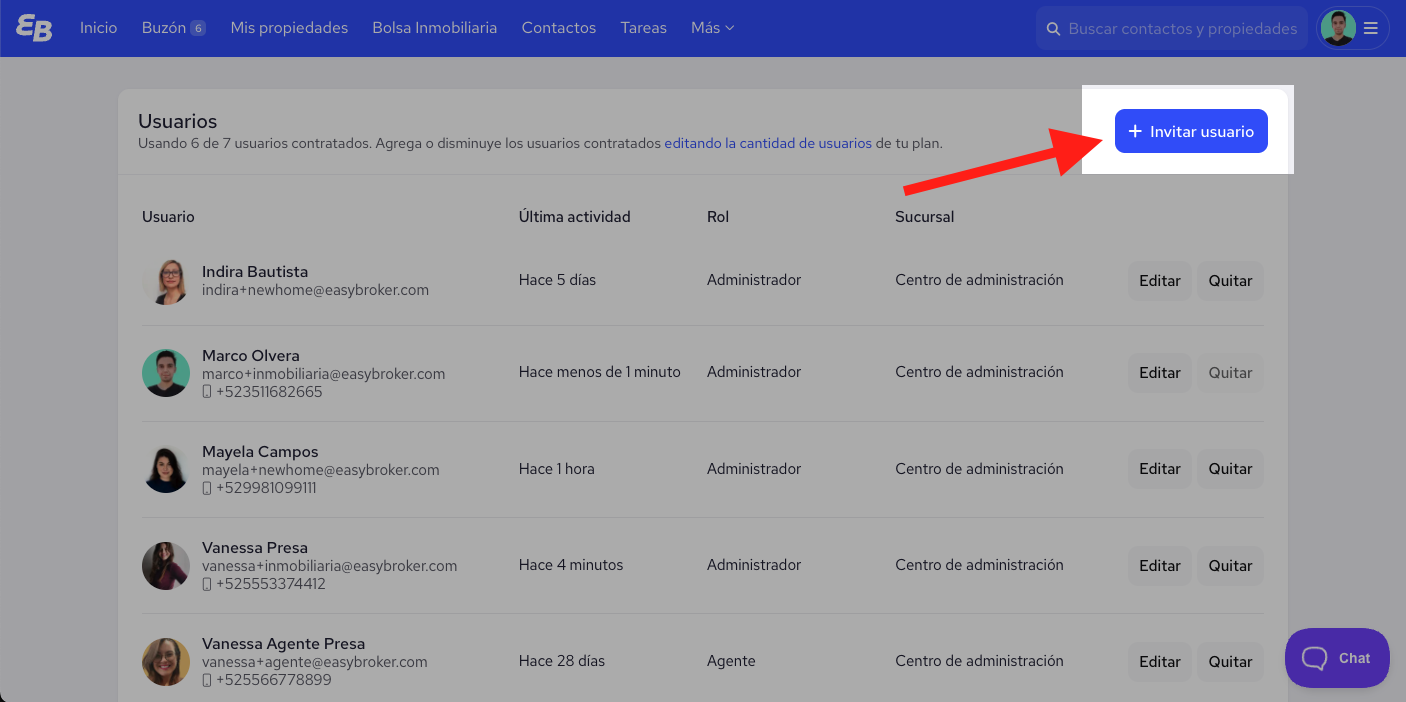Click the Usuario column header
1406x702 pixels.
coord(168,217)
